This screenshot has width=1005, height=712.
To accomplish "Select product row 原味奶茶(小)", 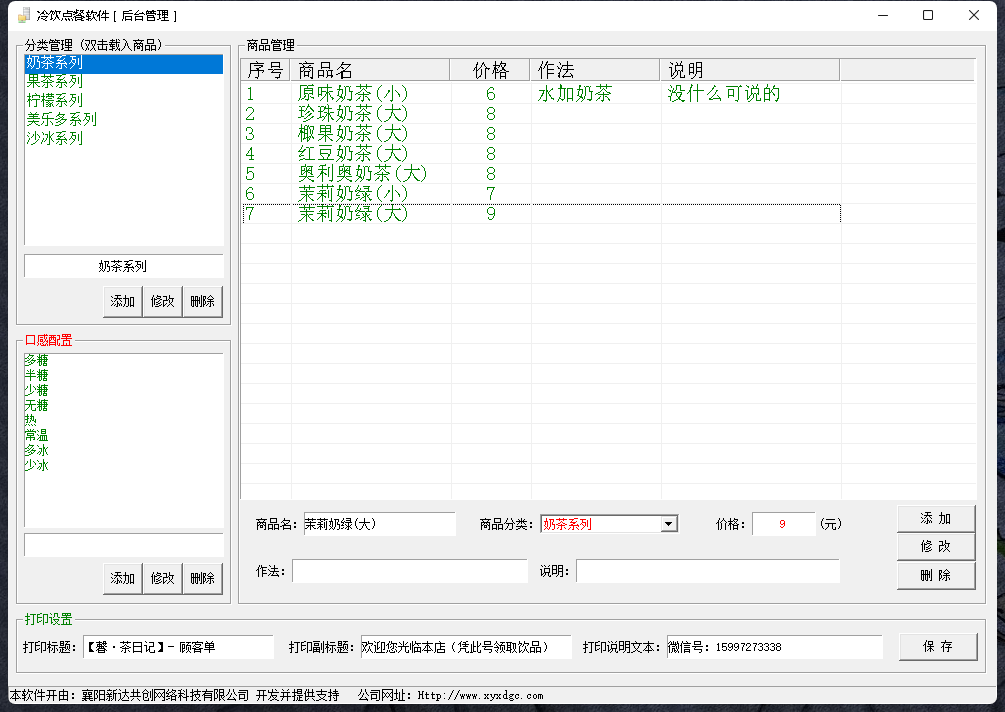I will click(542, 94).
